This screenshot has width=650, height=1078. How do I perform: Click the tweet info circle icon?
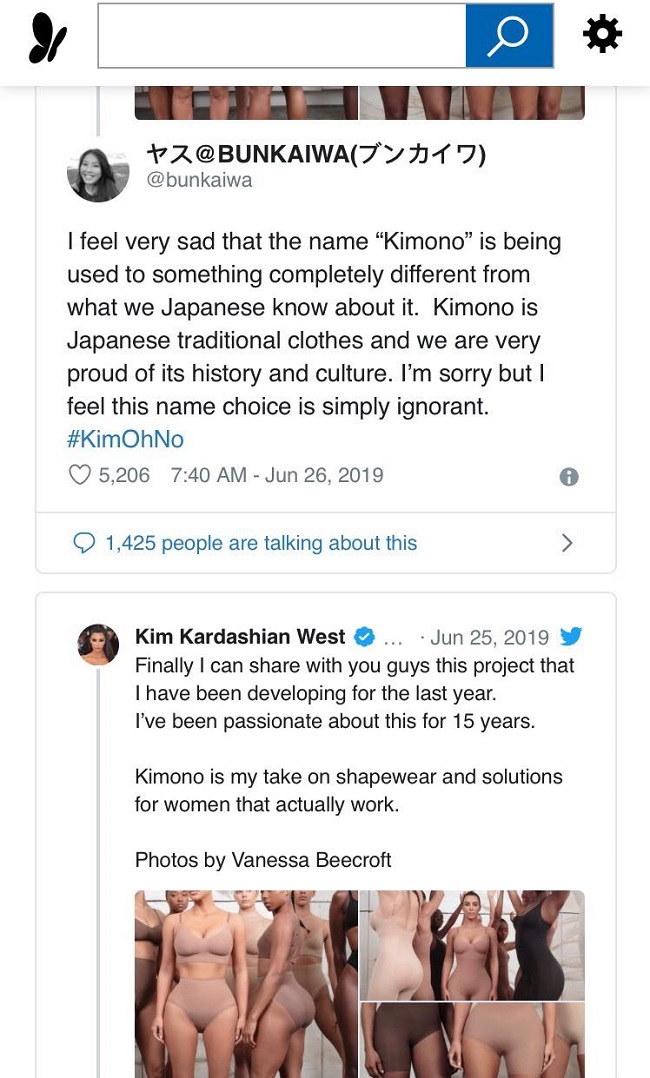[x=569, y=477]
